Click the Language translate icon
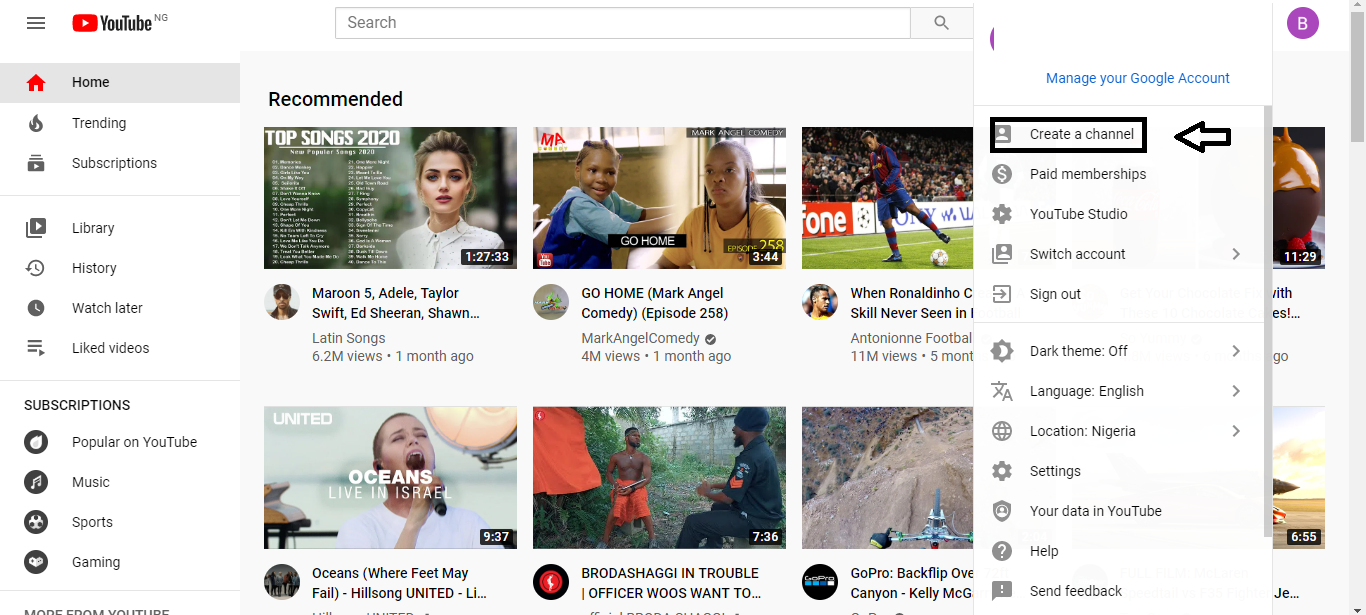The width and height of the screenshot is (1366, 615). tap(1002, 391)
